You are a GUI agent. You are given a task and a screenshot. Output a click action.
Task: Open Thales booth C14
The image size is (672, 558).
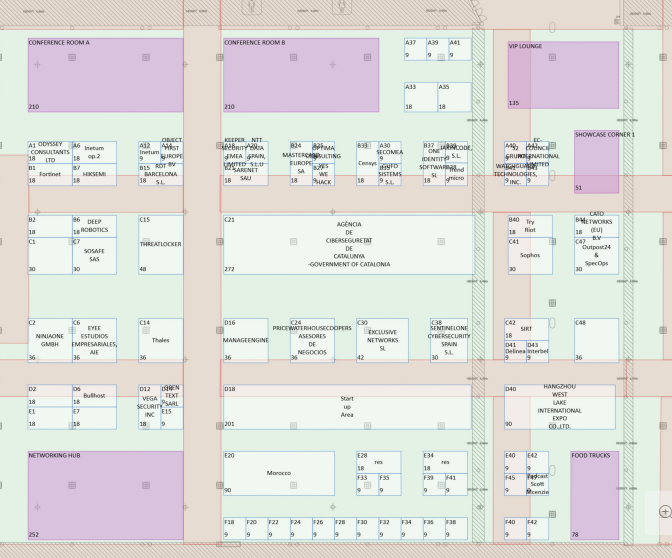pyautogui.click(x=161, y=340)
